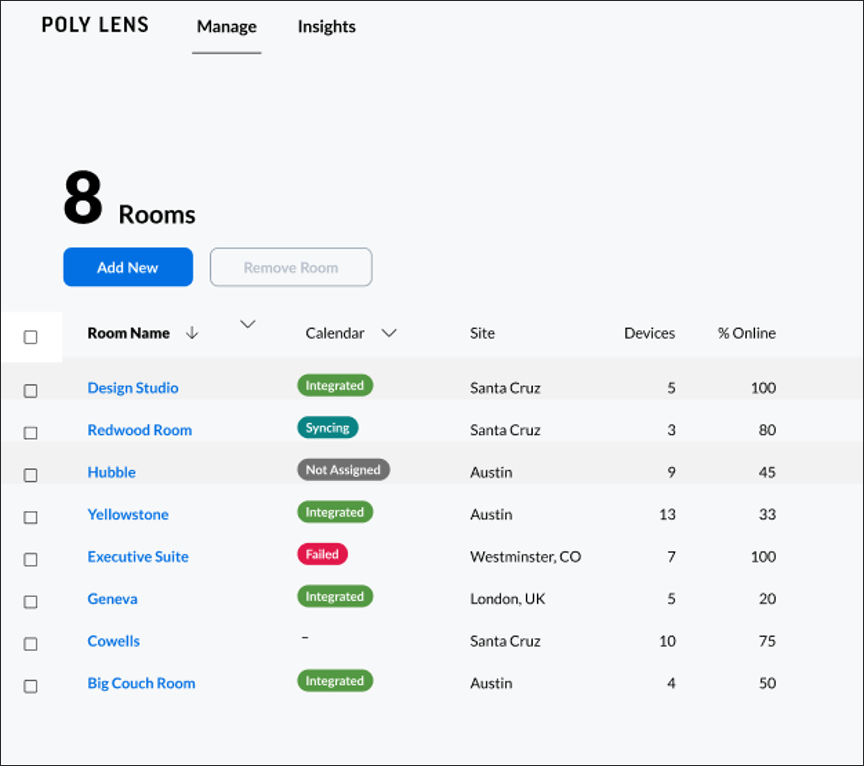Click the Not Assigned badge for Hubble
Viewport: 864px width, 766px height.
343,469
